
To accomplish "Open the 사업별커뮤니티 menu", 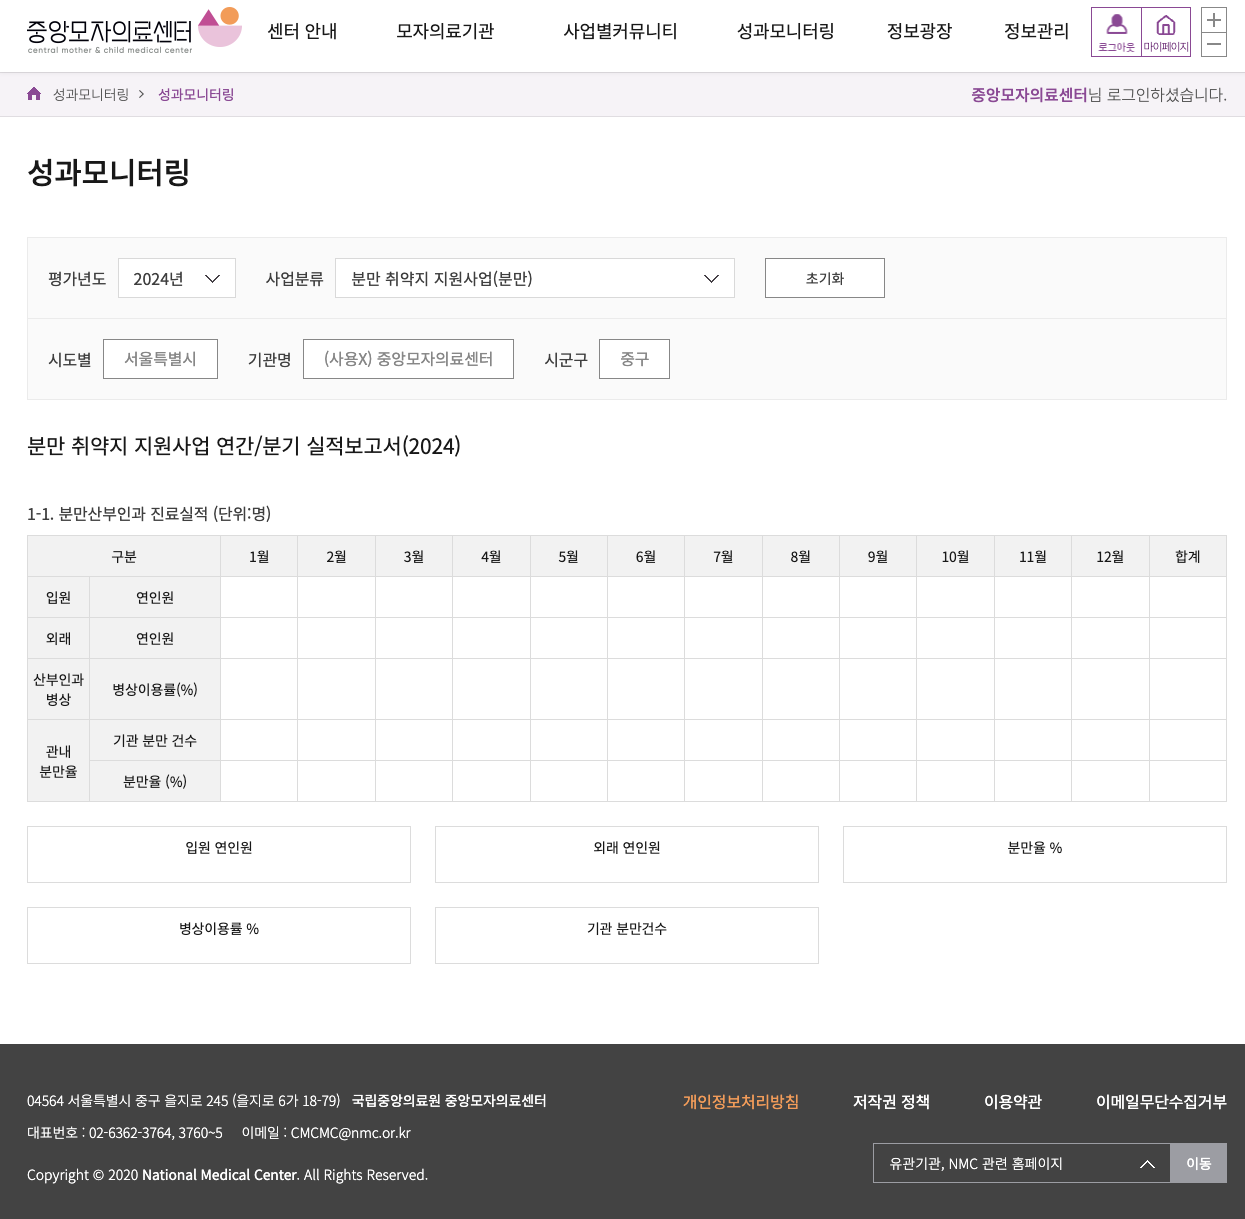I will (620, 31).
